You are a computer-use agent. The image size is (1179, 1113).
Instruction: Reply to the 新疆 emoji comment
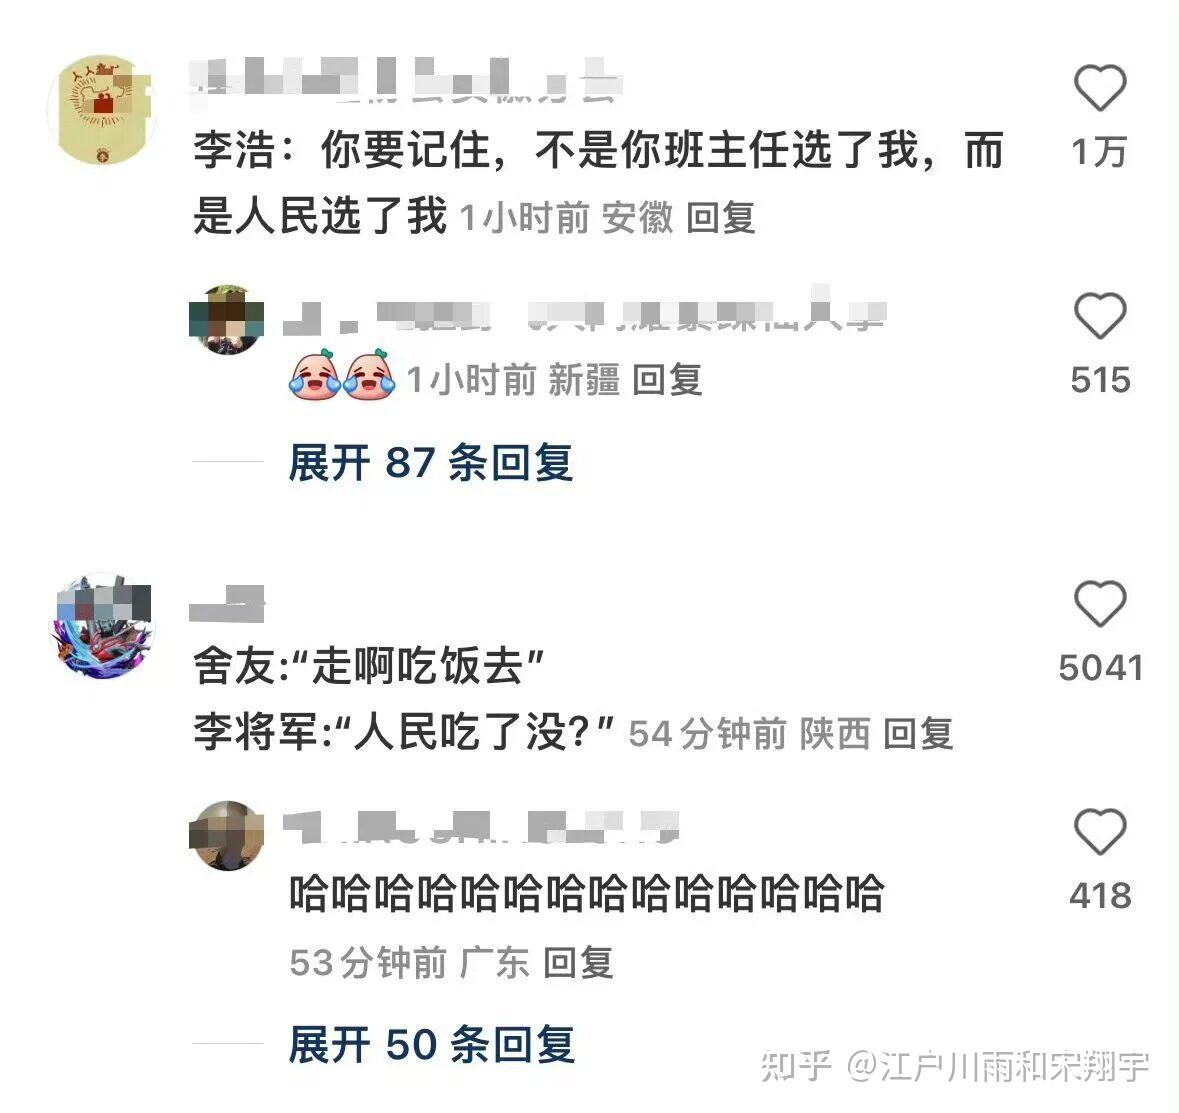coord(667,379)
